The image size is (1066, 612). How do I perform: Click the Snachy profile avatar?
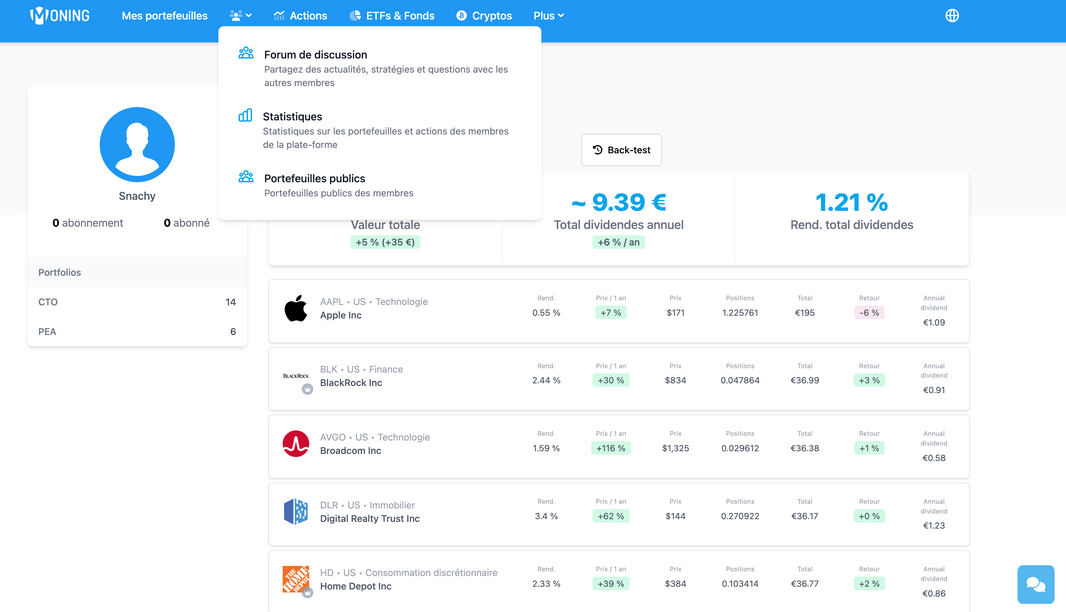pyautogui.click(x=137, y=144)
